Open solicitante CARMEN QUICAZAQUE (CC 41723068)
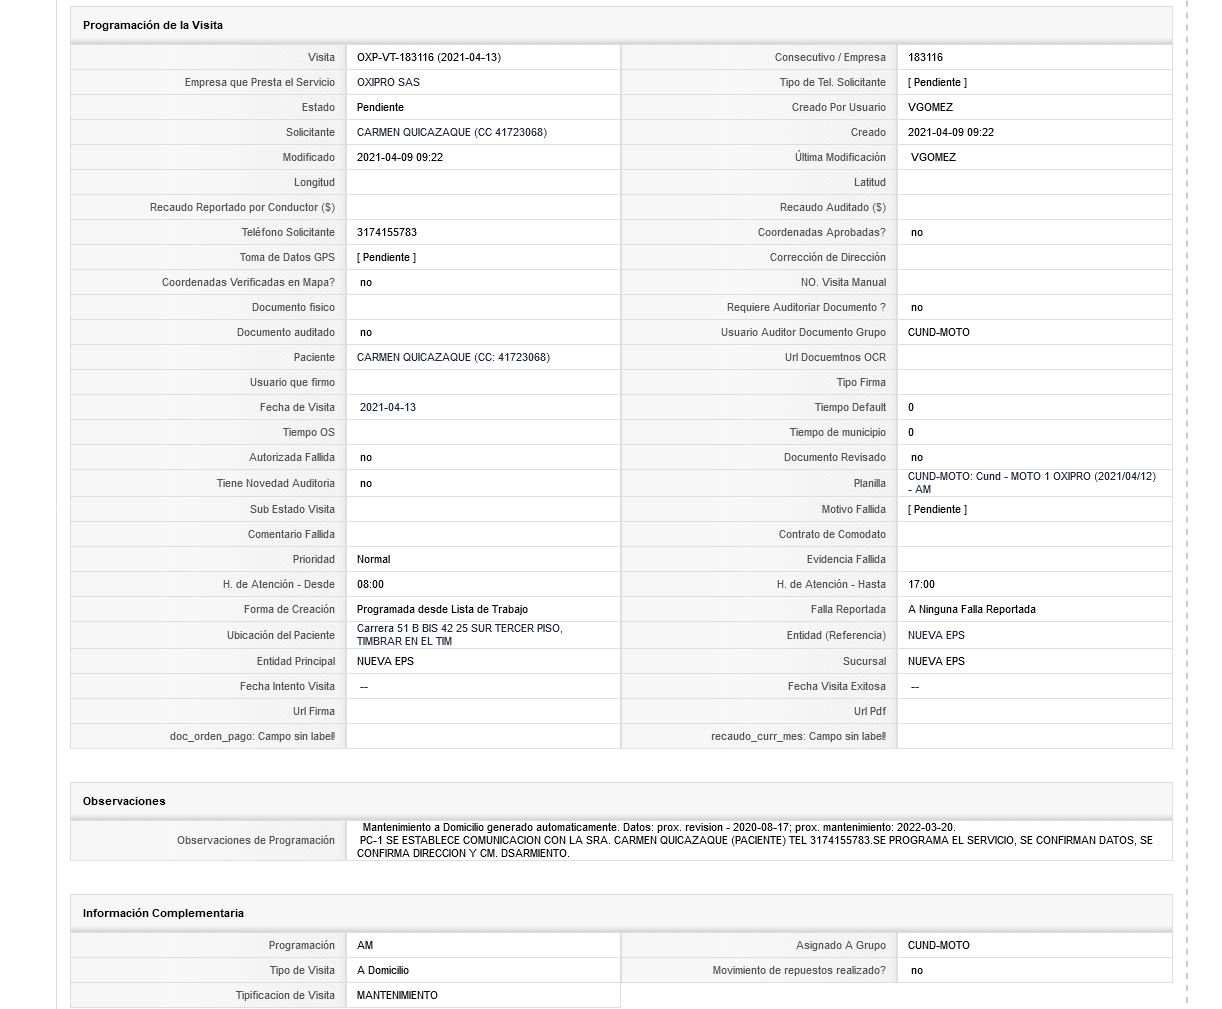 coord(451,132)
